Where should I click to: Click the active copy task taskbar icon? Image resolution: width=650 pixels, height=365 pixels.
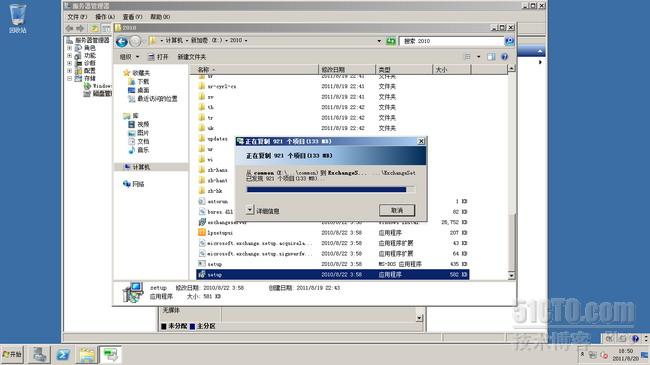111,355
